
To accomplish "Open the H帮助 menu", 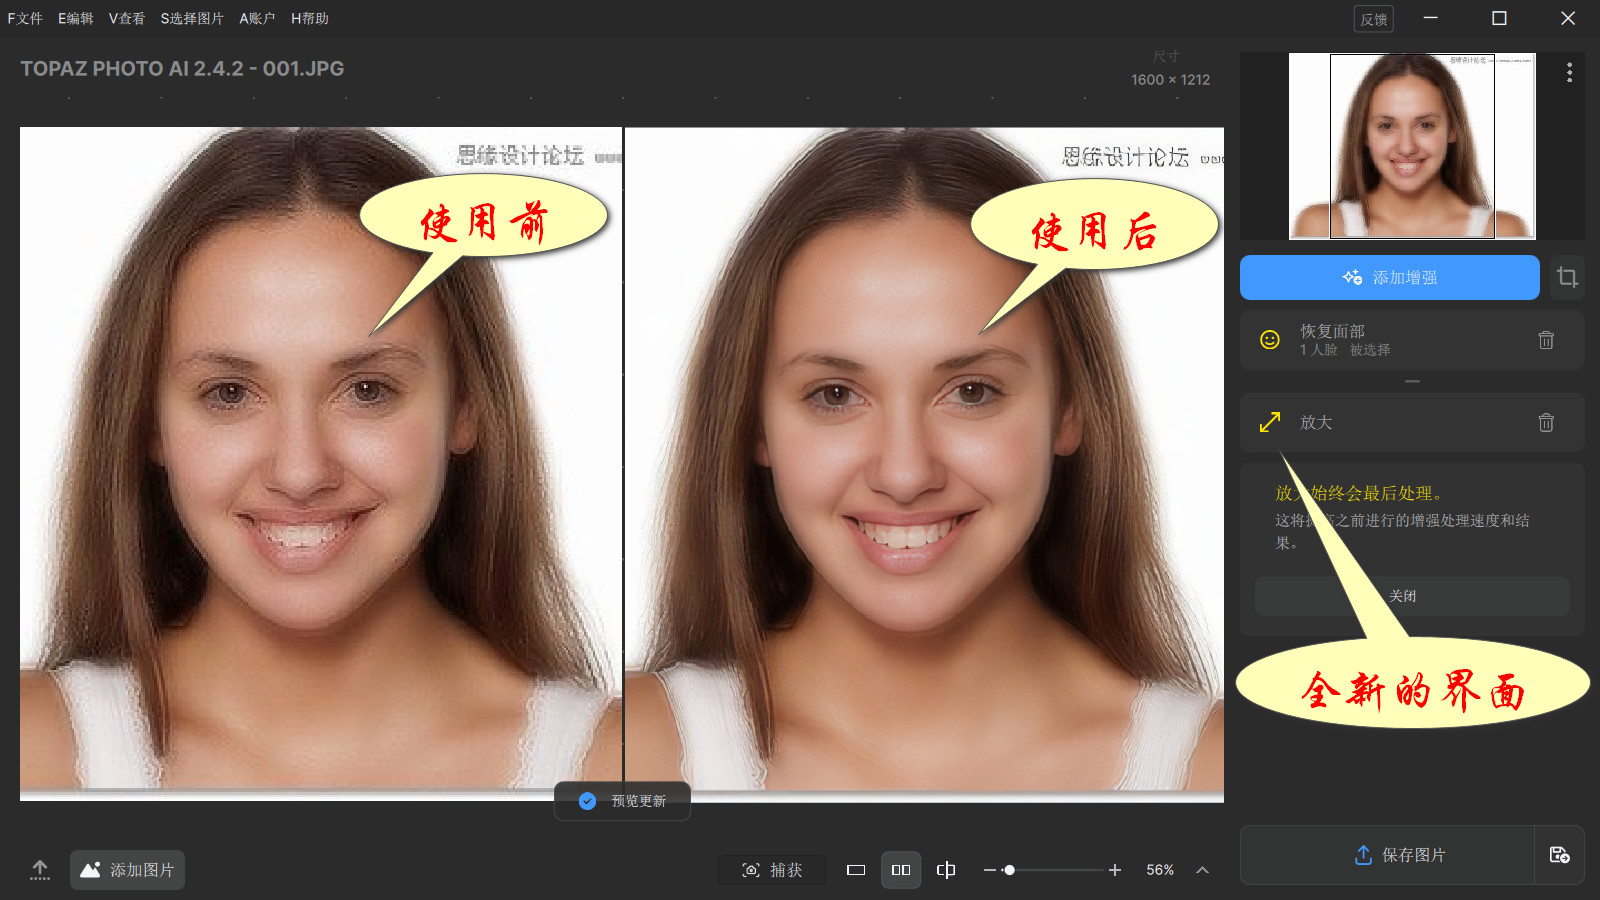I will (310, 18).
